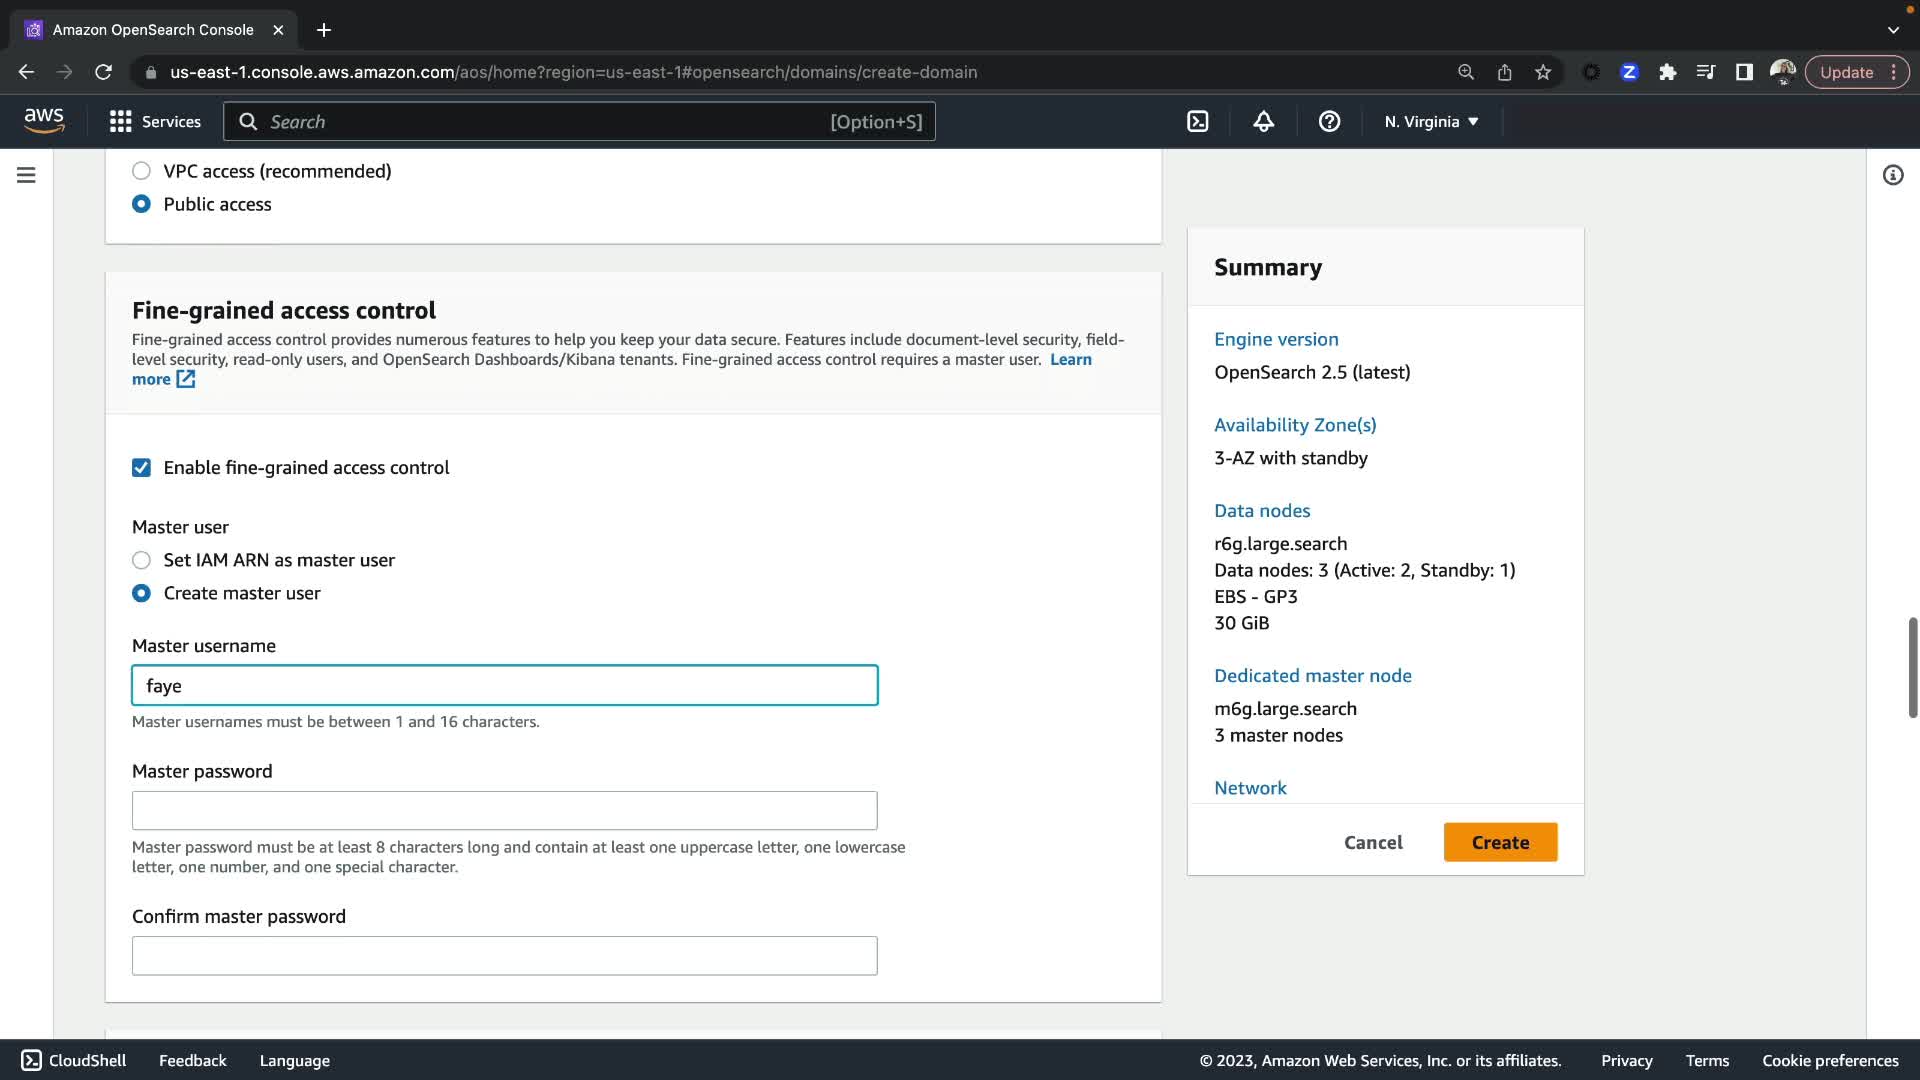Open the Language menu in footer
This screenshot has width=1920, height=1080.
pos(294,1060)
